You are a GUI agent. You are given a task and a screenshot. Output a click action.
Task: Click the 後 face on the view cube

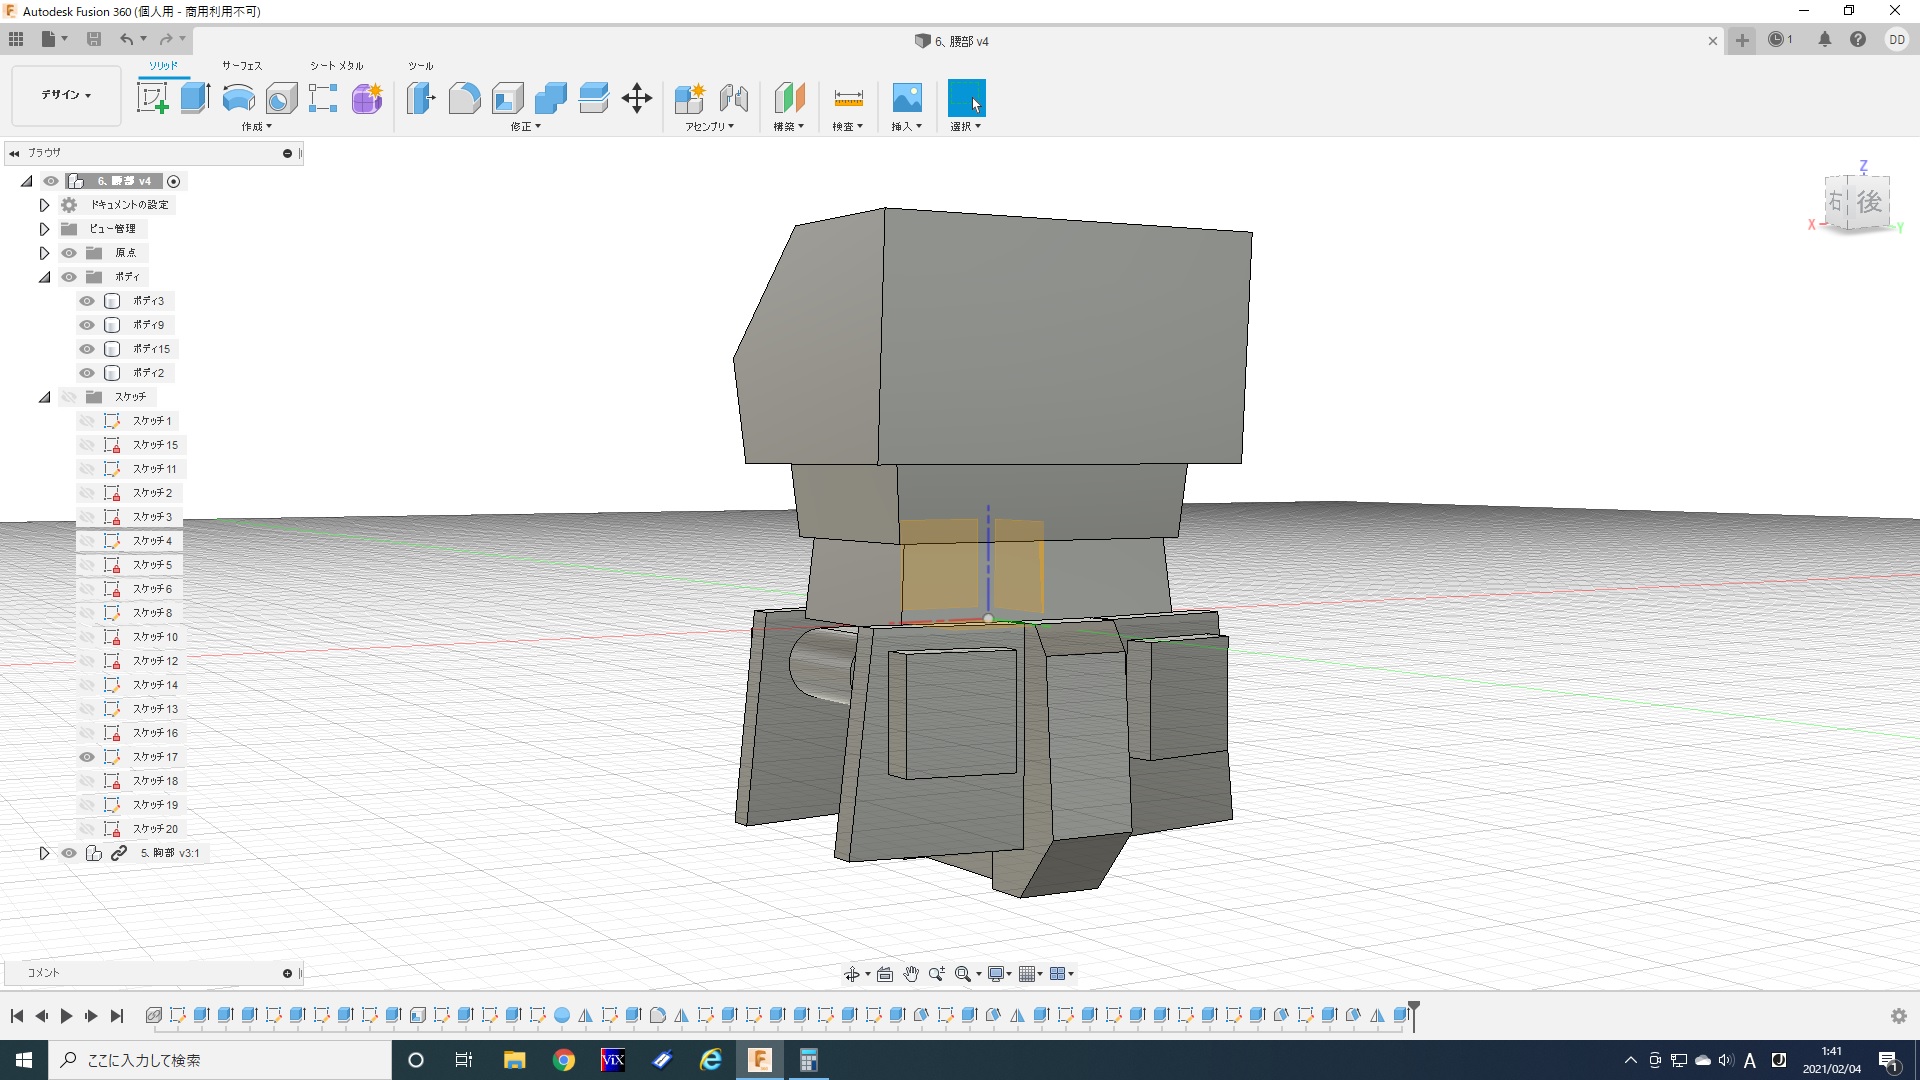click(1869, 202)
